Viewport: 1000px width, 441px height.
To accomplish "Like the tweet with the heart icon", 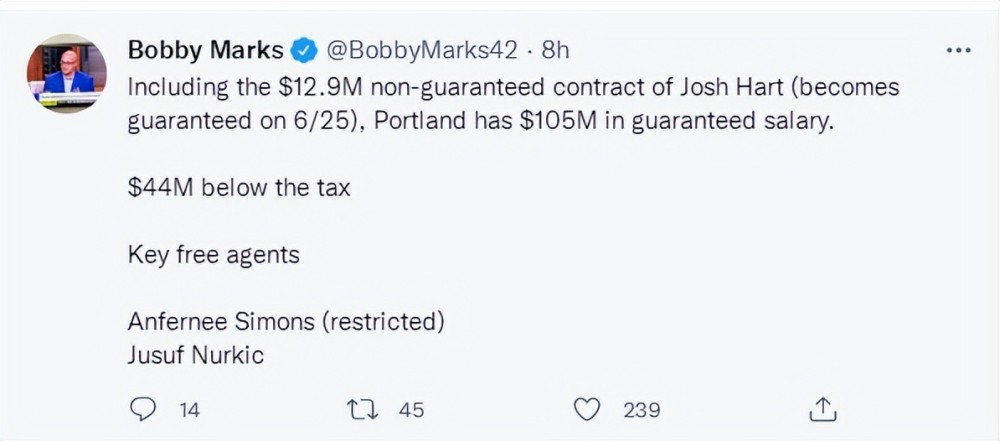I will 589,409.
